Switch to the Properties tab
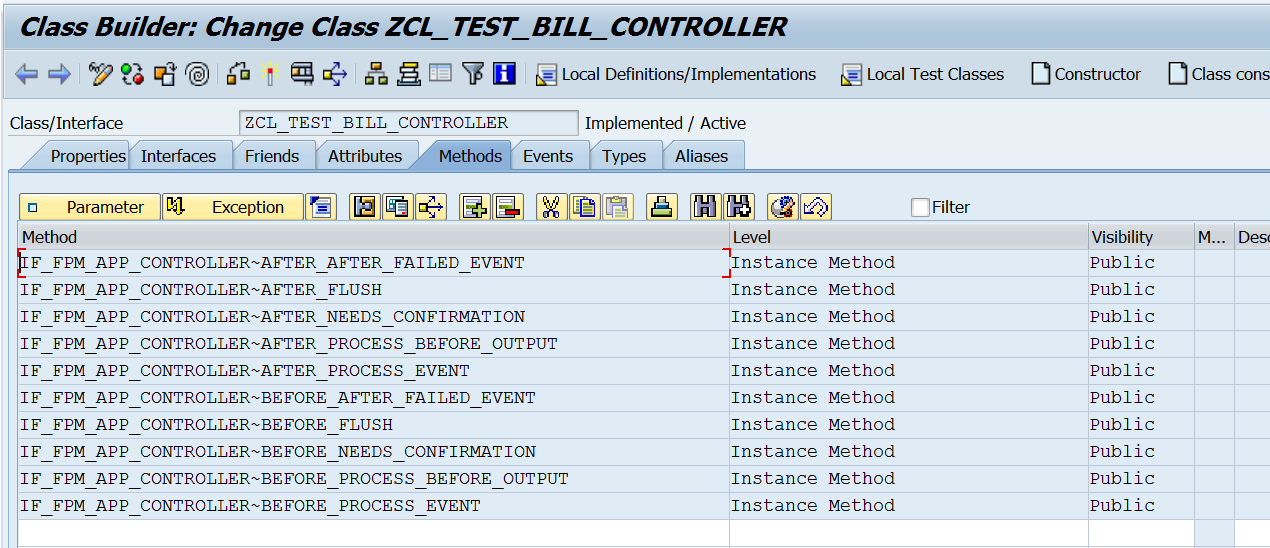The image size is (1270, 548). 88,156
